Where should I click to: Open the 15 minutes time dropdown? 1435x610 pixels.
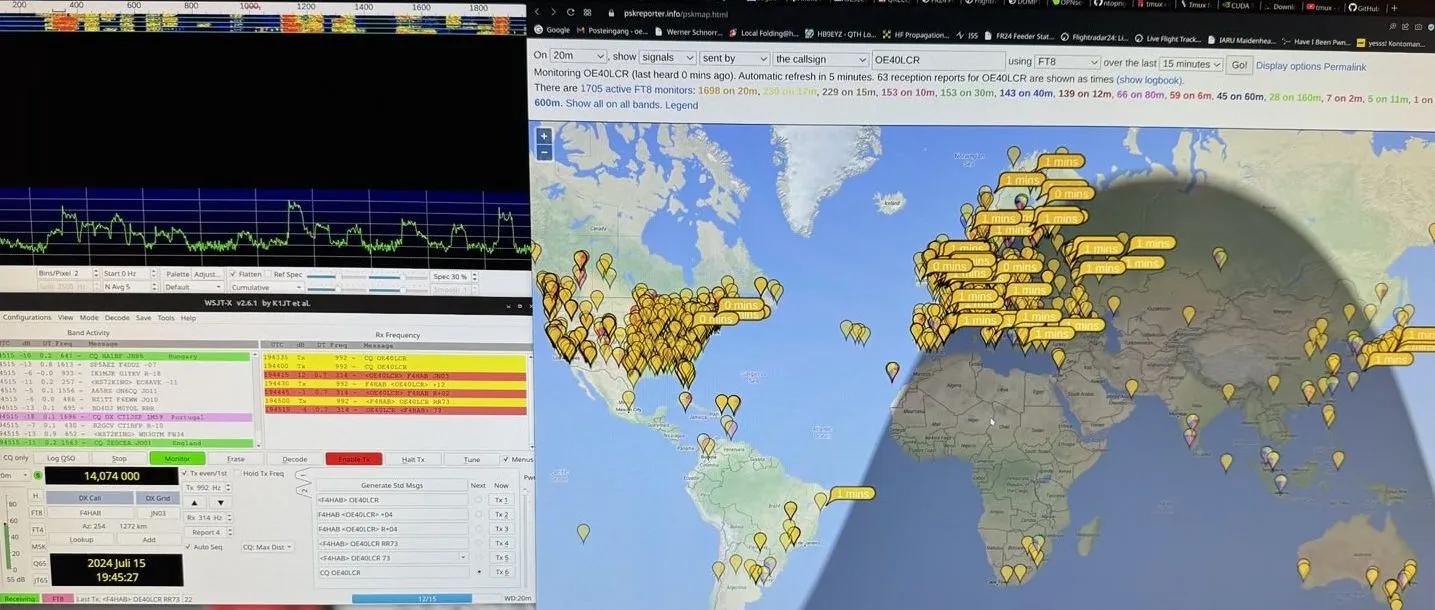(1191, 64)
